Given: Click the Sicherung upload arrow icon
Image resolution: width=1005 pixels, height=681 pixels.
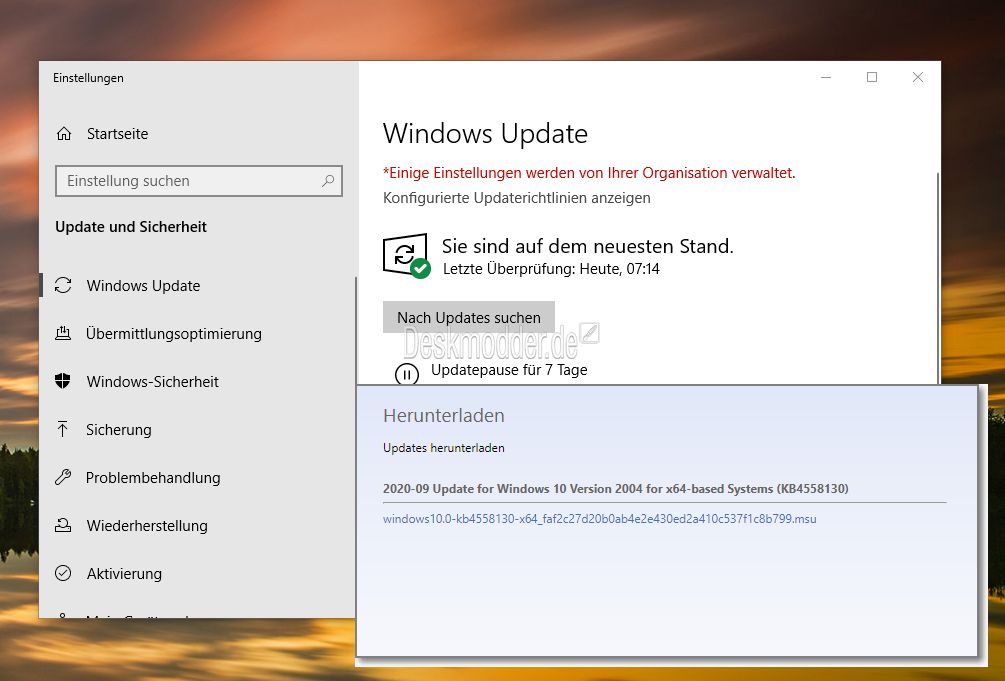Looking at the screenshot, I should pyautogui.click(x=63, y=429).
